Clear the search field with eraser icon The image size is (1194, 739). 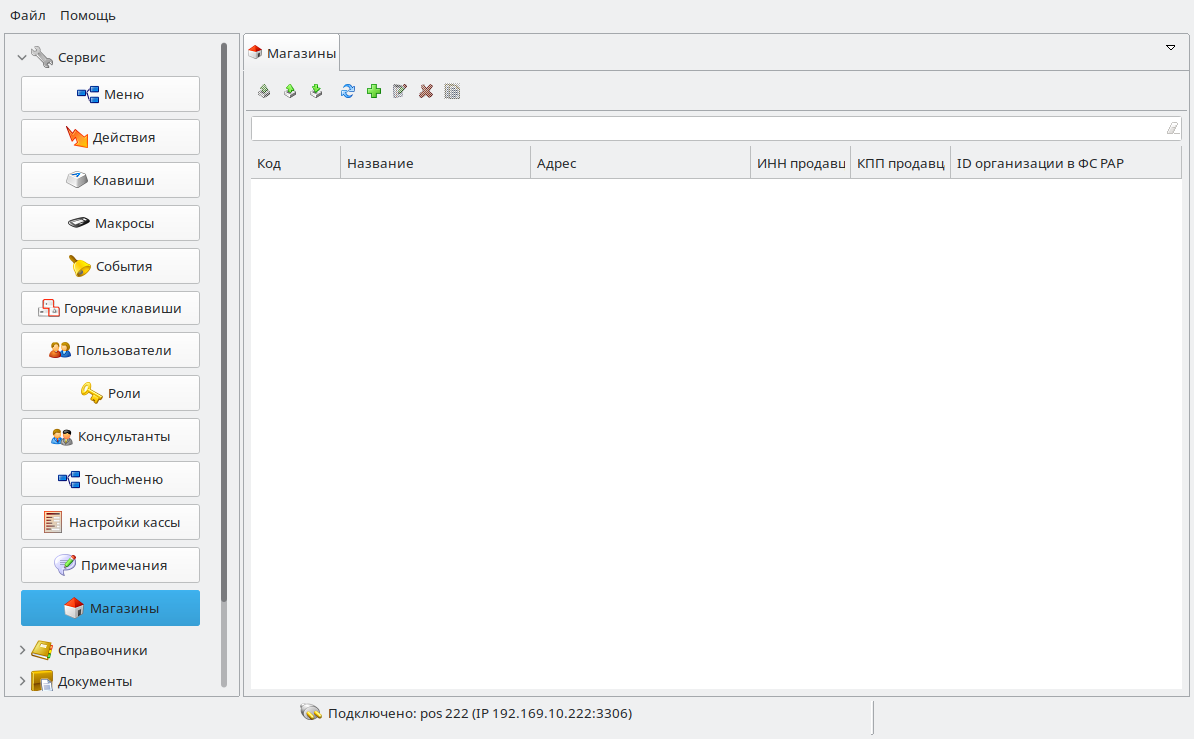pyautogui.click(x=1173, y=129)
